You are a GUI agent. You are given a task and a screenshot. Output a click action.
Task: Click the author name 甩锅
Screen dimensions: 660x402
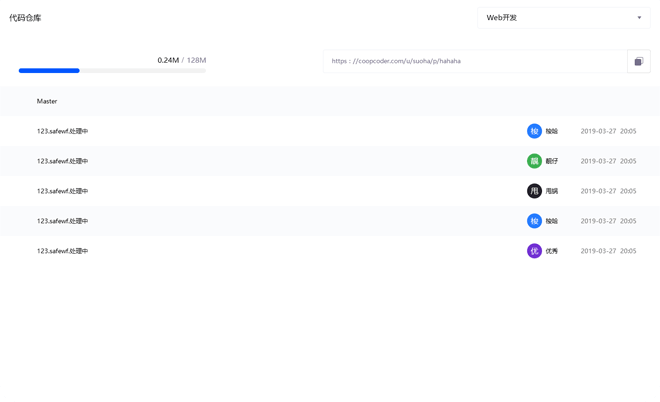(552, 191)
